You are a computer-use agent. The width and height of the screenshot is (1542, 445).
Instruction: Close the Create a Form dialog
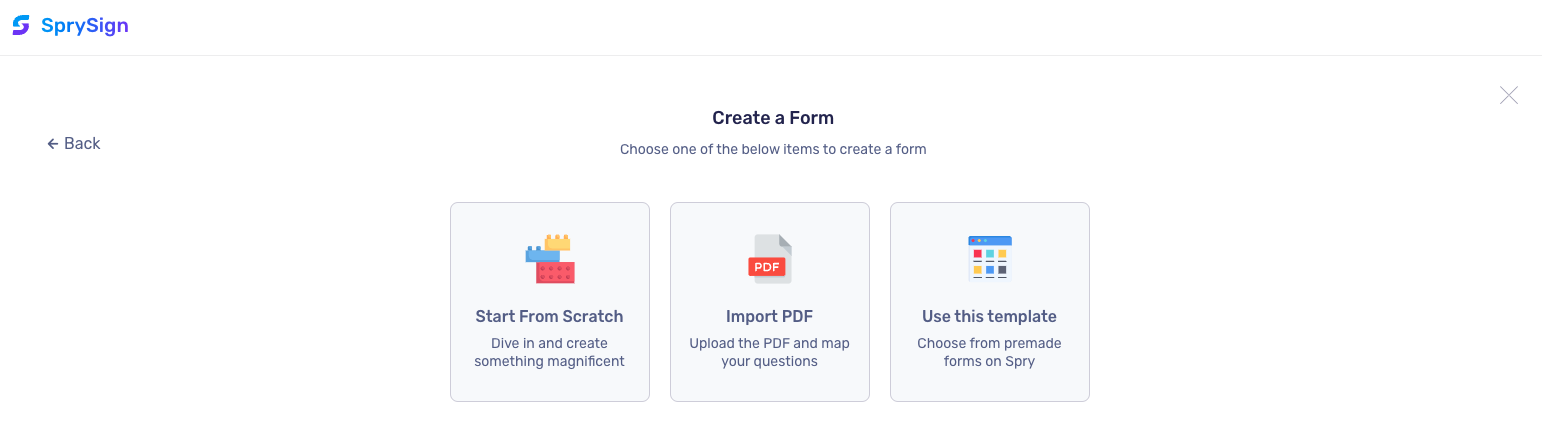click(x=1509, y=95)
